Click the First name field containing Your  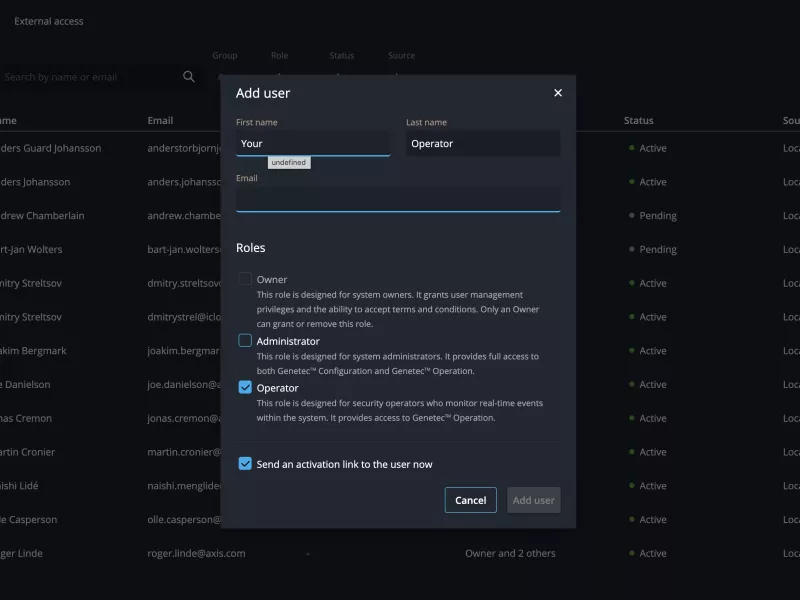coord(312,143)
